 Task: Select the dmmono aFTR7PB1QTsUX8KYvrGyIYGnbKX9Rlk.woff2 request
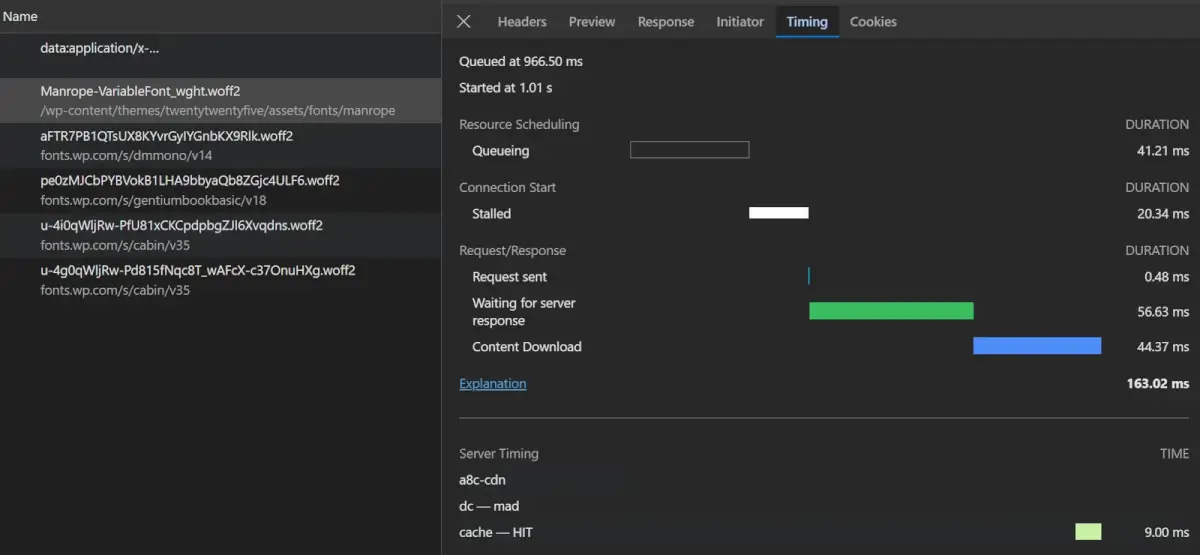coord(220,146)
